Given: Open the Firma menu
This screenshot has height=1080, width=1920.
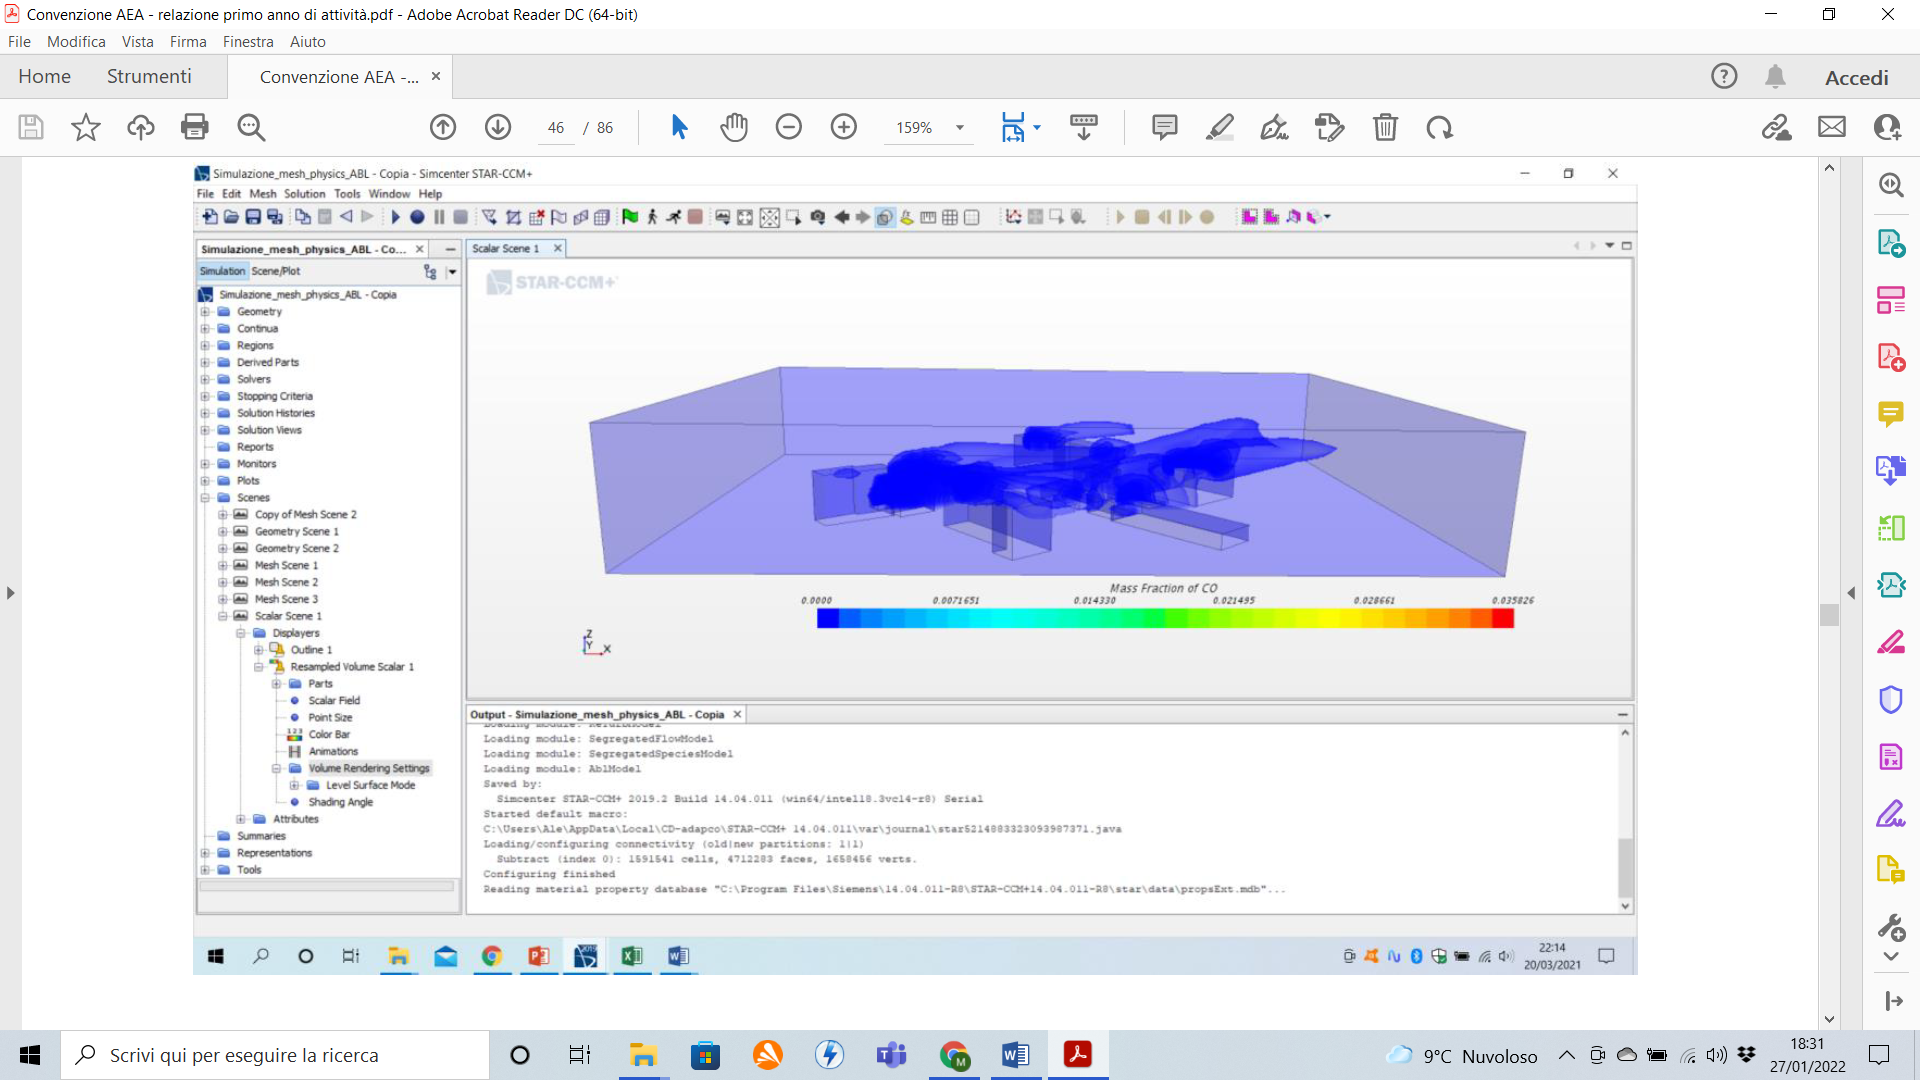Looking at the screenshot, I should click(188, 42).
